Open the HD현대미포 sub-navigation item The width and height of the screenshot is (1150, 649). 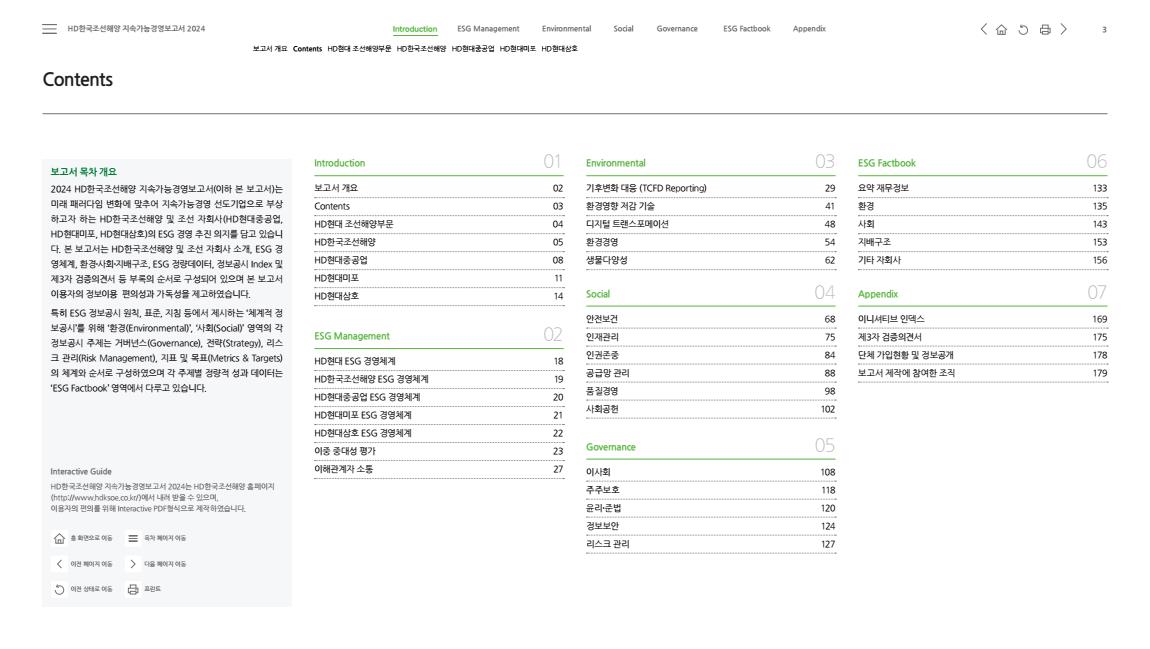click(517, 48)
